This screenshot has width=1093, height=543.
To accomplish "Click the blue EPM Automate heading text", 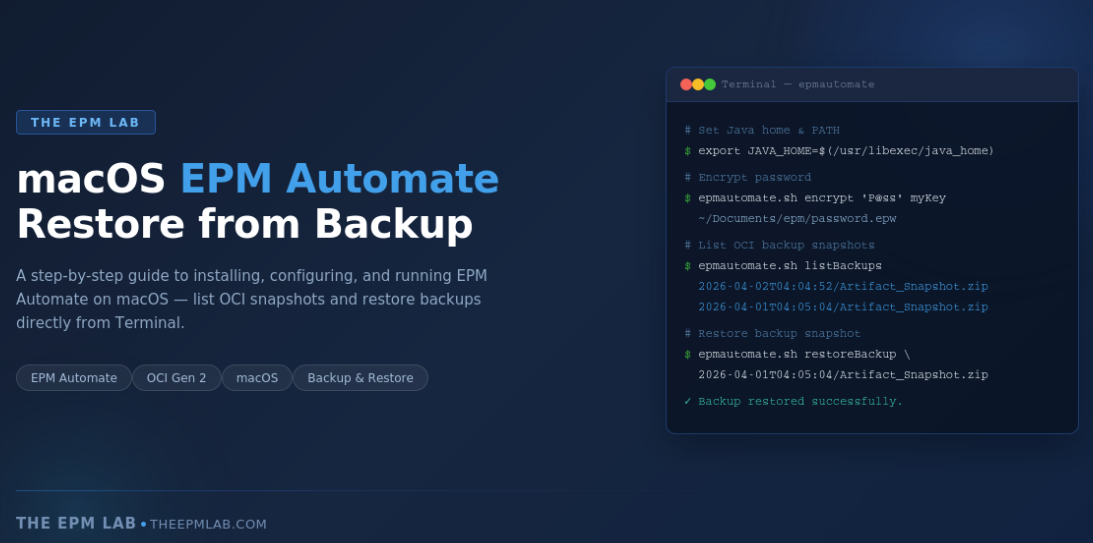I will (339, 179).
